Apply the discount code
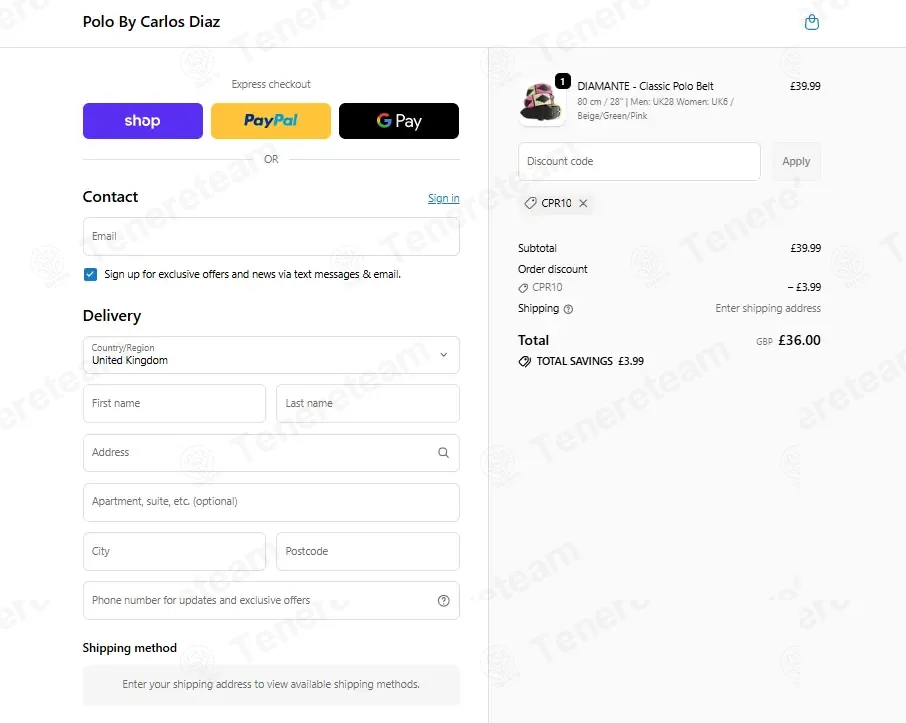Screen dimensions: 906x723 click(x=796, y=161)
